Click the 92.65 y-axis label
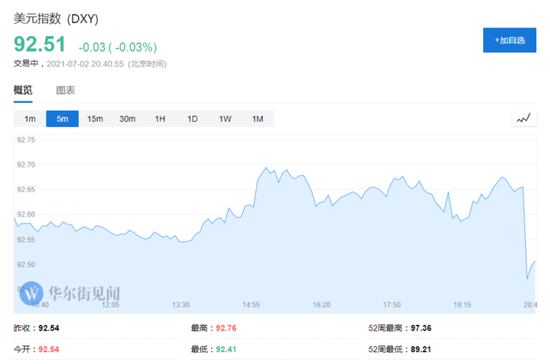The image size is (550, 364). point(26,189)
